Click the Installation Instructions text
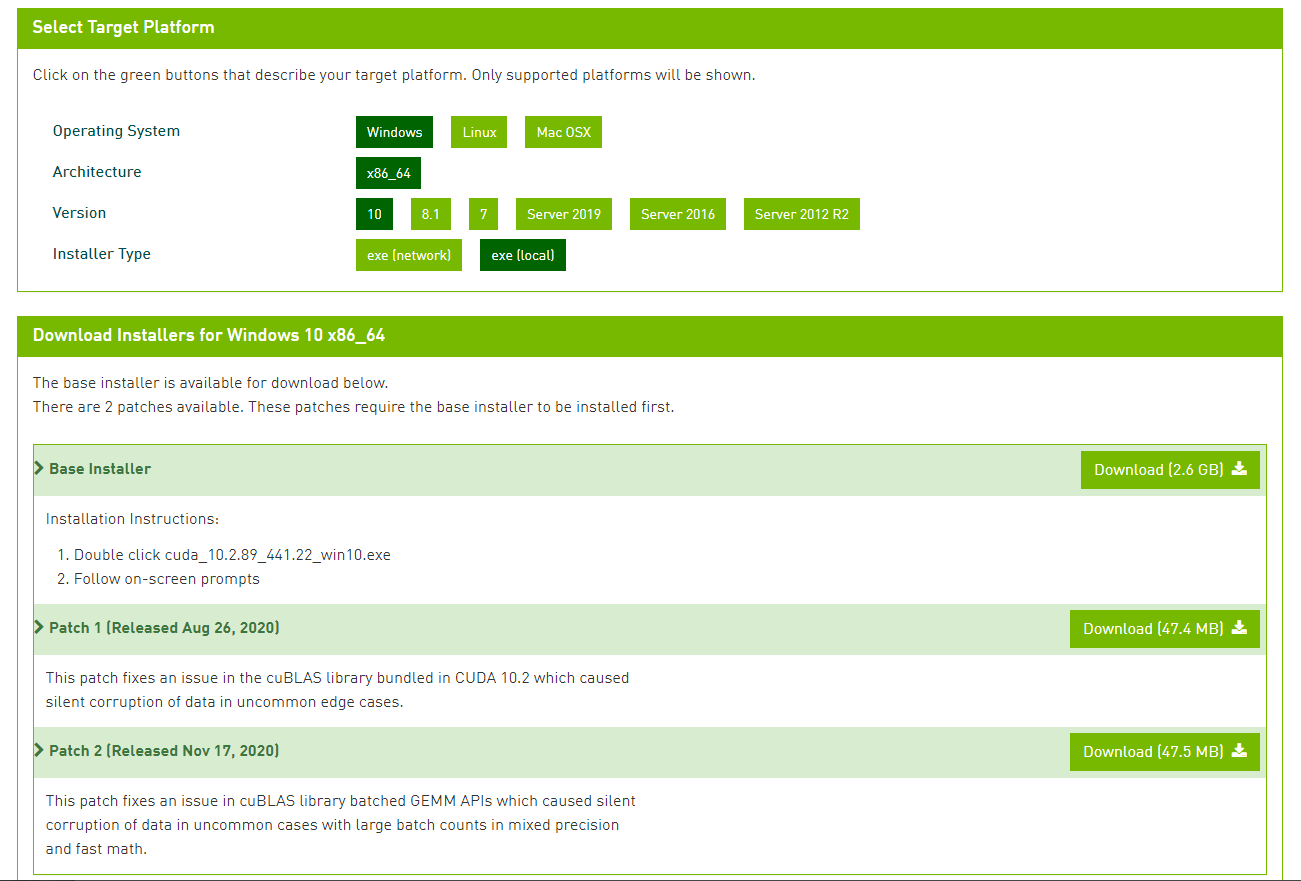 pos(132,519)
